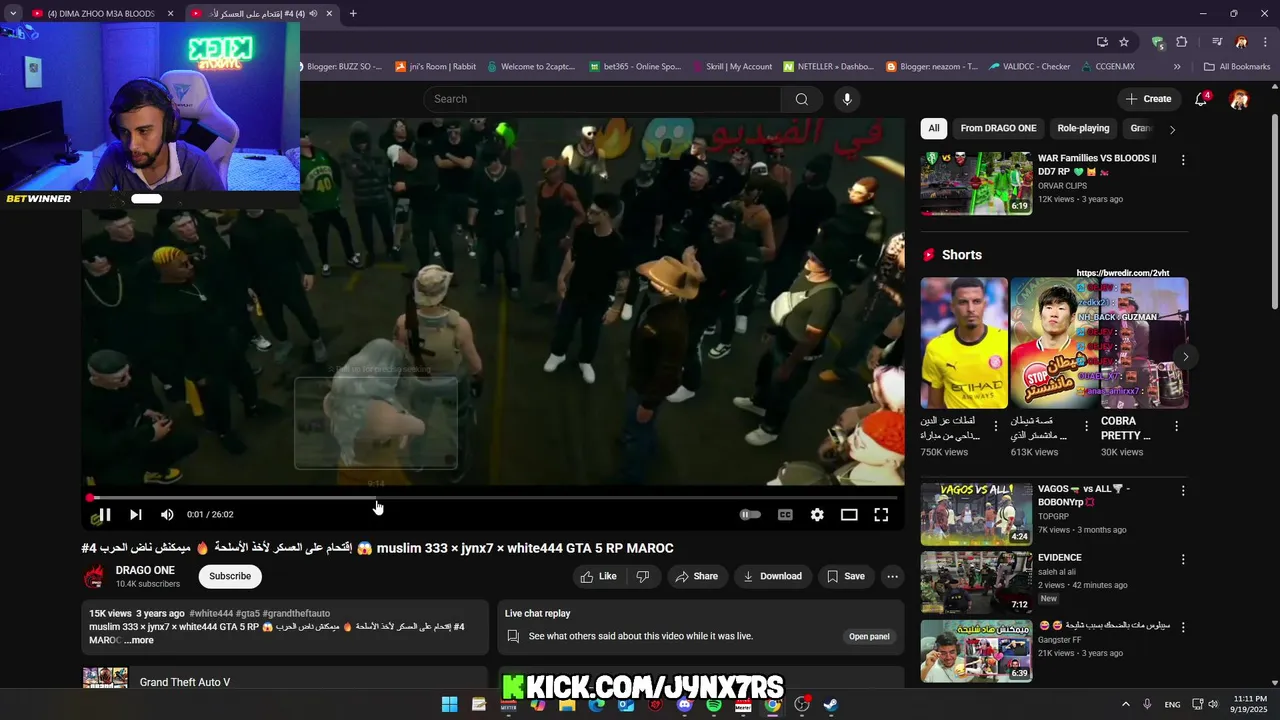The image size is (1280, 720).
Task: Open WAR Famillies VS BLOODS thumbnail
Action: tap(976, 183)
